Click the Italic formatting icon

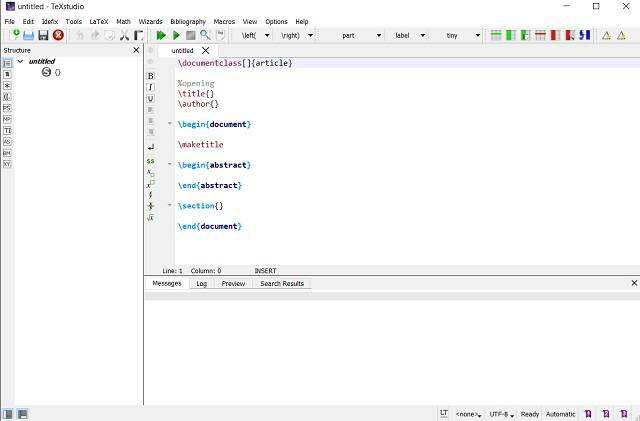pos(150,88)
